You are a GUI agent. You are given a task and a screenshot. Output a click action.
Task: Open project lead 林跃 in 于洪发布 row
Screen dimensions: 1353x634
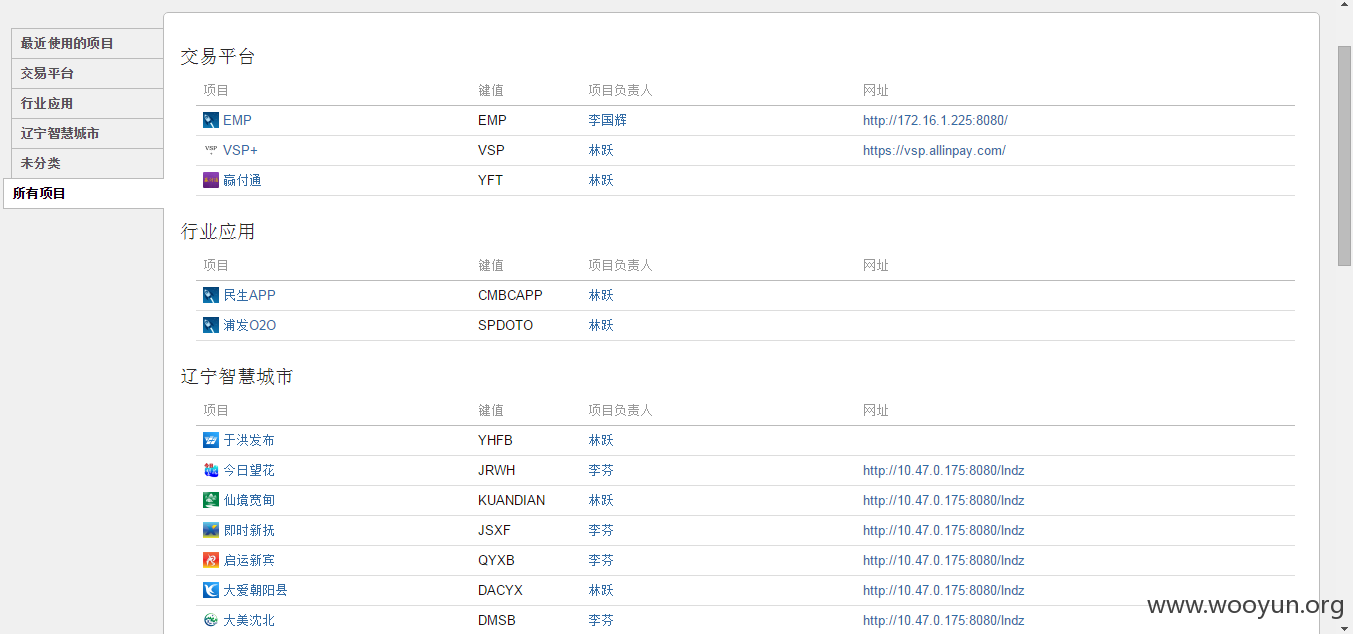(x=601, y=440)
